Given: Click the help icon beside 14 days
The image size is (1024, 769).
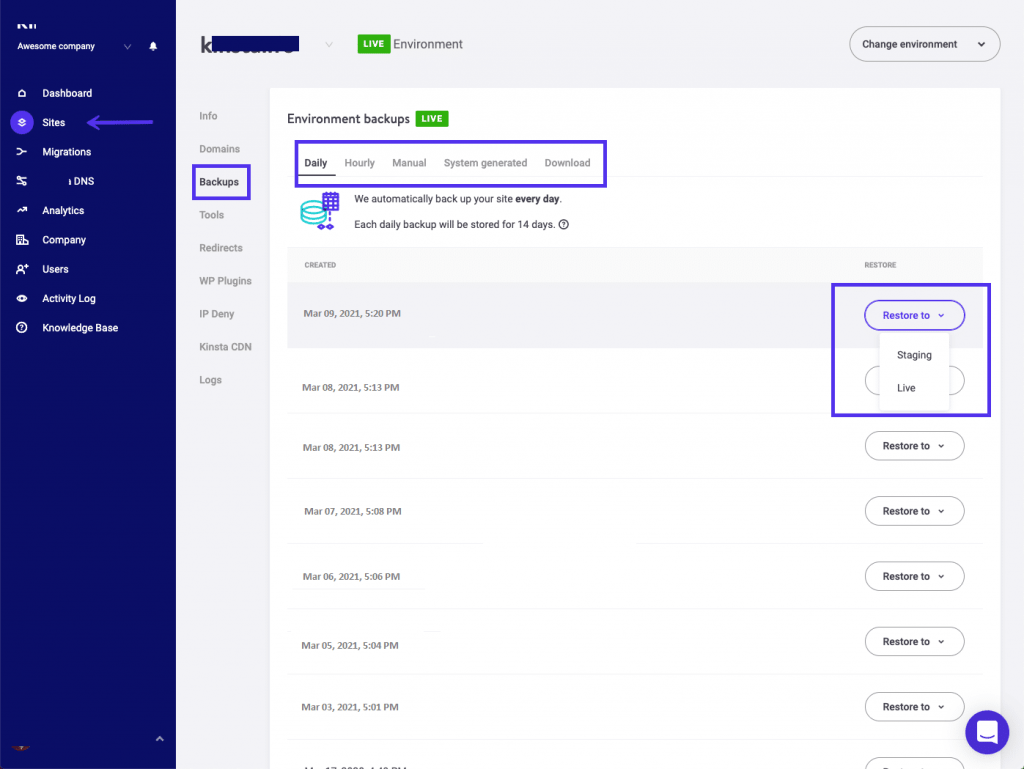Looking at the screenshot, I should 564,225.
